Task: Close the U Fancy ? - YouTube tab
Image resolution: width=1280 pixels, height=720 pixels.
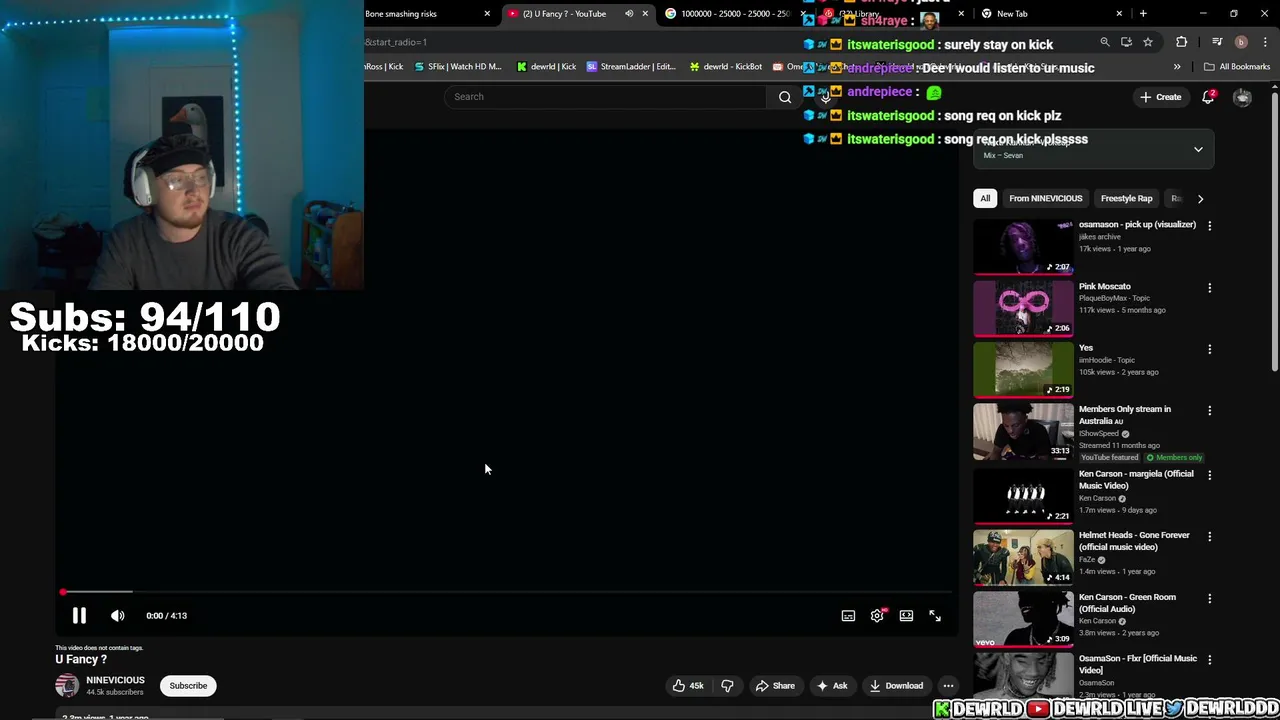Action: [645, 14]
